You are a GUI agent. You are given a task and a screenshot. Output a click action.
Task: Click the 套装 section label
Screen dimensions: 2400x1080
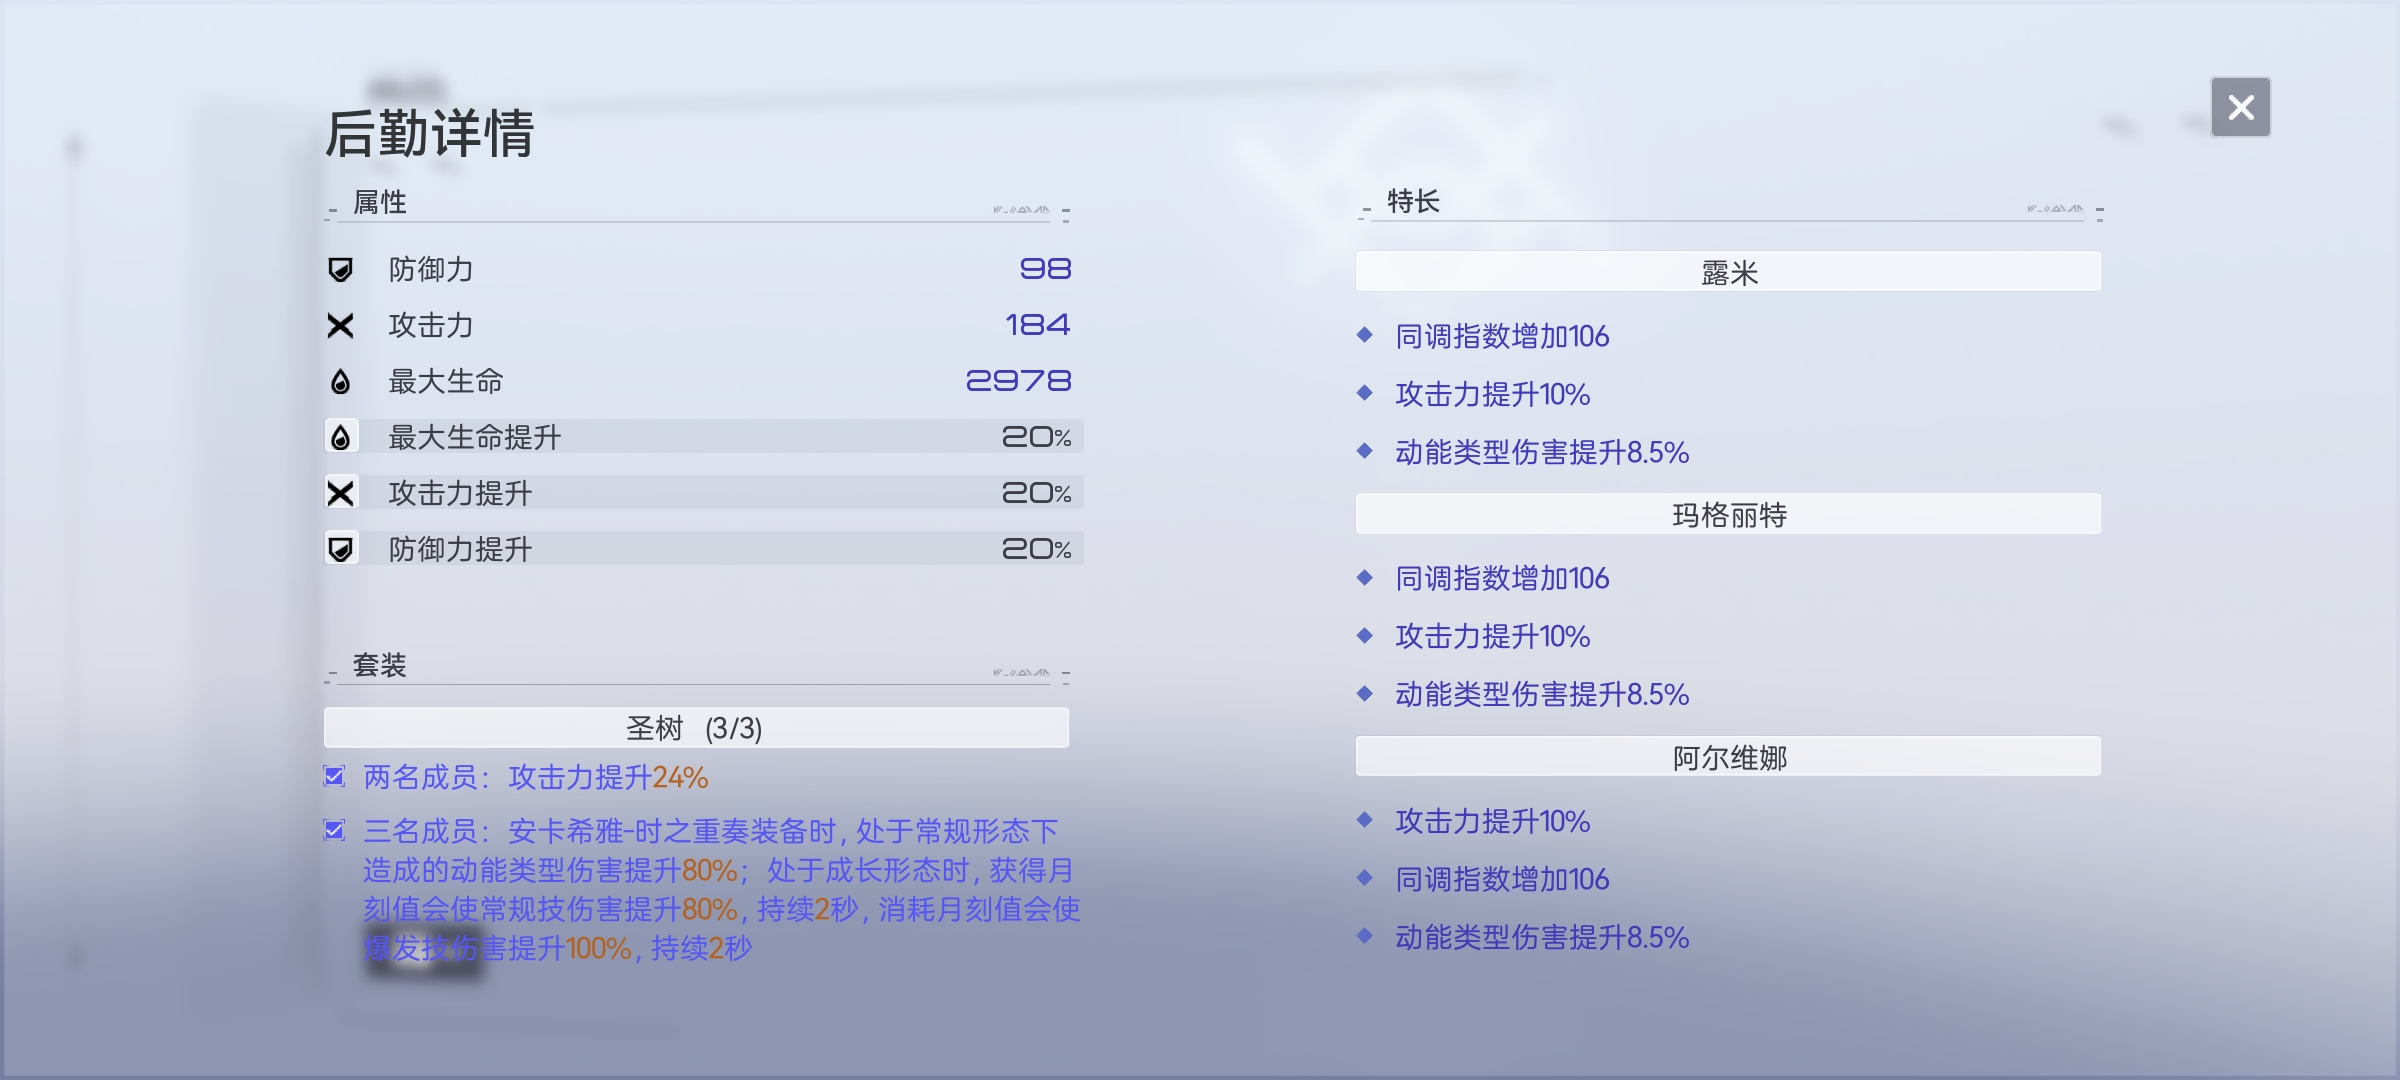pos(380,665)
